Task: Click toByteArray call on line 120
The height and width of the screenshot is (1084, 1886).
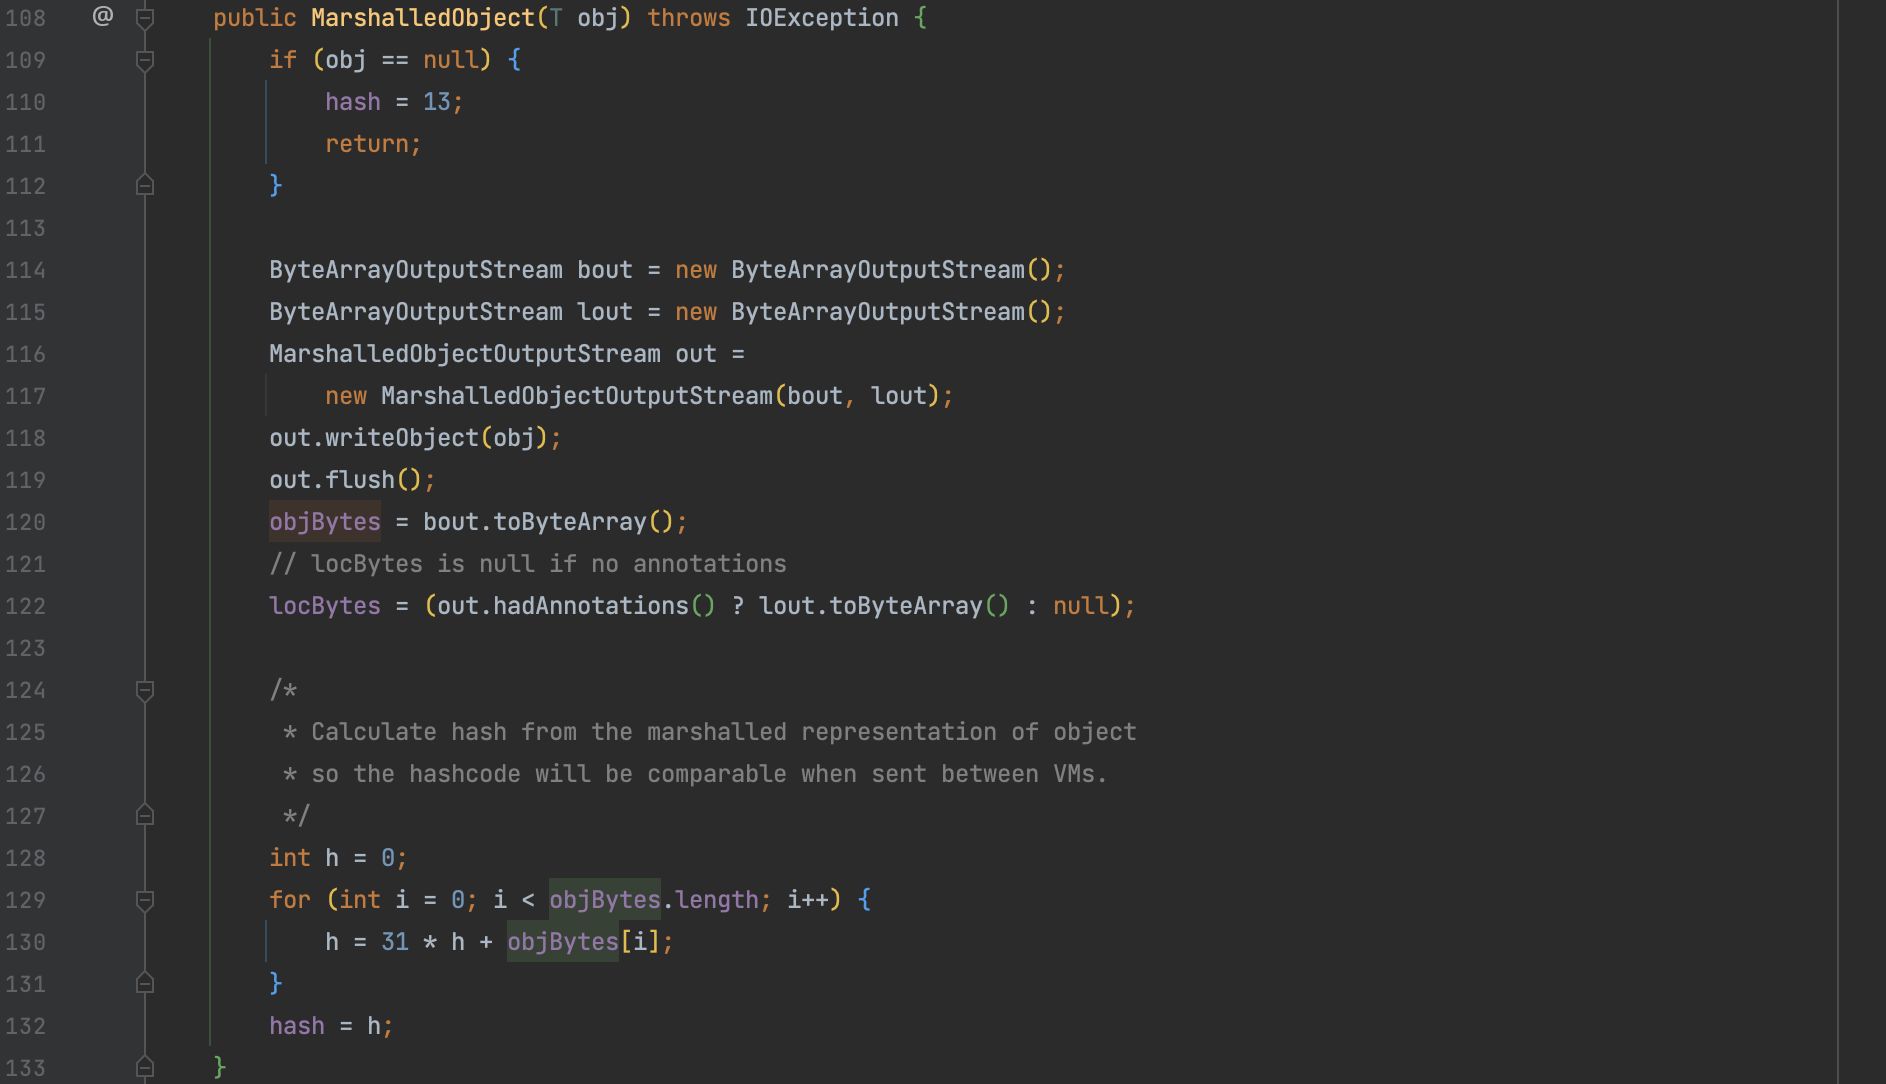Action: [570, 522]
